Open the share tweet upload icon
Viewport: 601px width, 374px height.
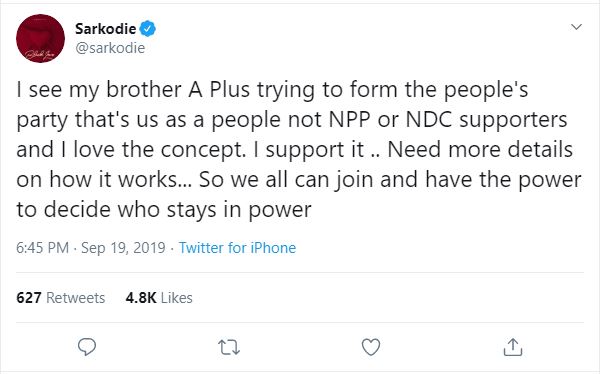pos(513,347)
